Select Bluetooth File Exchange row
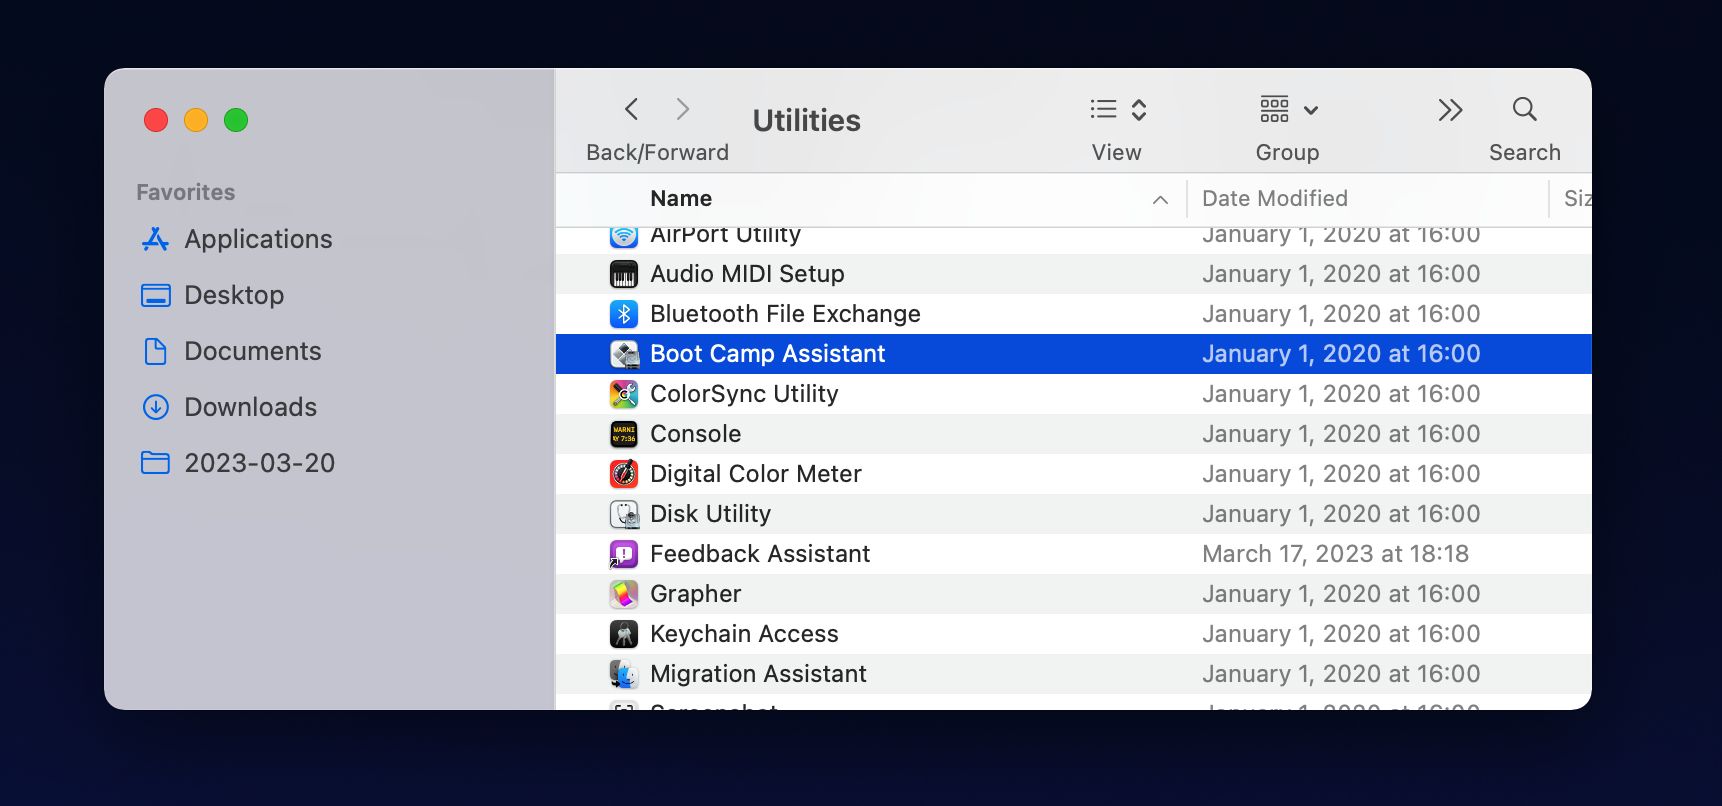Viewport: 1722px width, 806px height. pos(1073,314)
